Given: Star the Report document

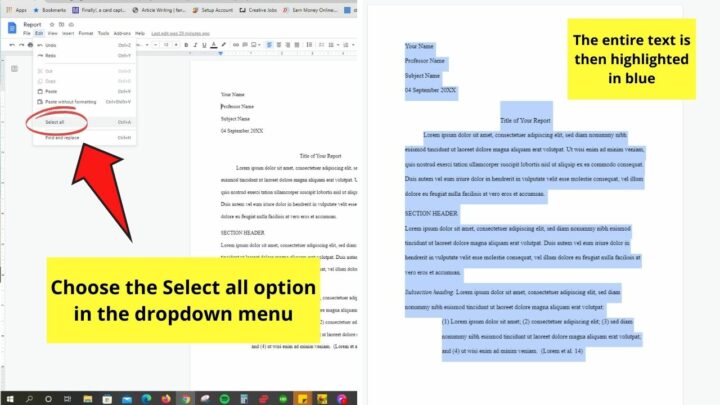Looking at the screenshot, I should 52,24.
